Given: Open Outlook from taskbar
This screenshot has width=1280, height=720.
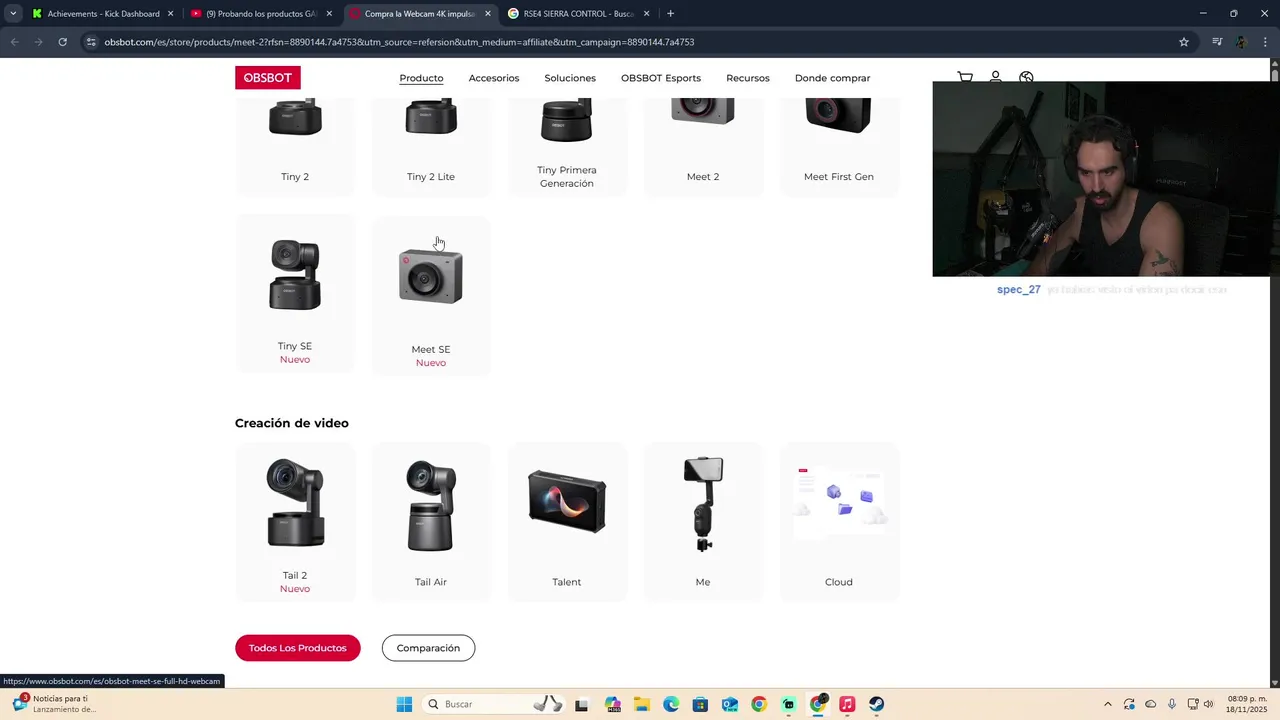Looking at the screenshot, I should (x=730, y=704).
